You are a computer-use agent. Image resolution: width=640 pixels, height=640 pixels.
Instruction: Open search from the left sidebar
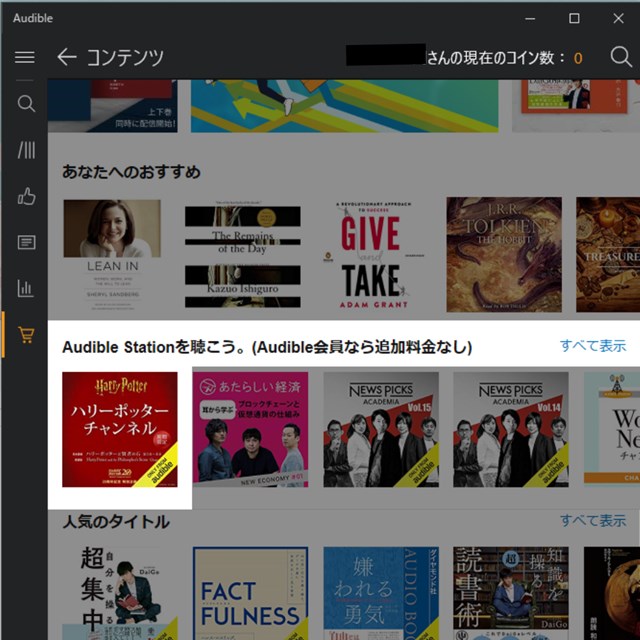pos(26,104)
